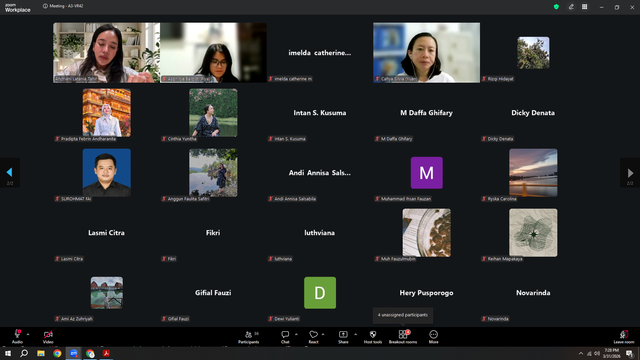Click 'Lasmi Citra' tile name
The image size is (640, 360).
pos(107,233)
